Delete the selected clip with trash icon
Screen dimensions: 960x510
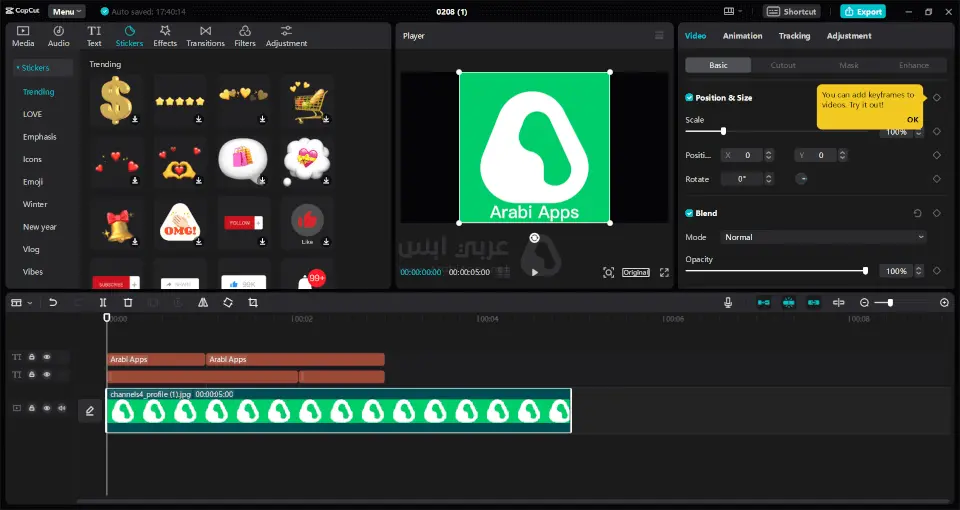(128, 302)
